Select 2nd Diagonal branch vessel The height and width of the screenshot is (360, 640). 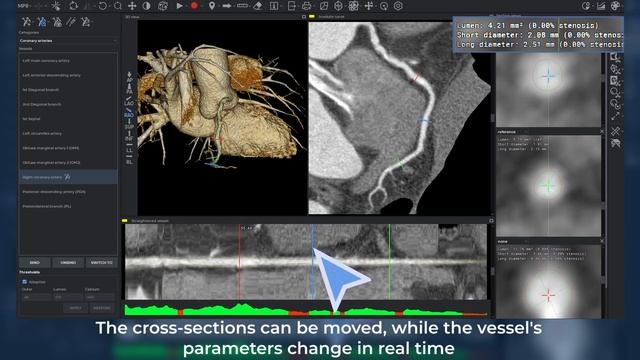(68, 104)
